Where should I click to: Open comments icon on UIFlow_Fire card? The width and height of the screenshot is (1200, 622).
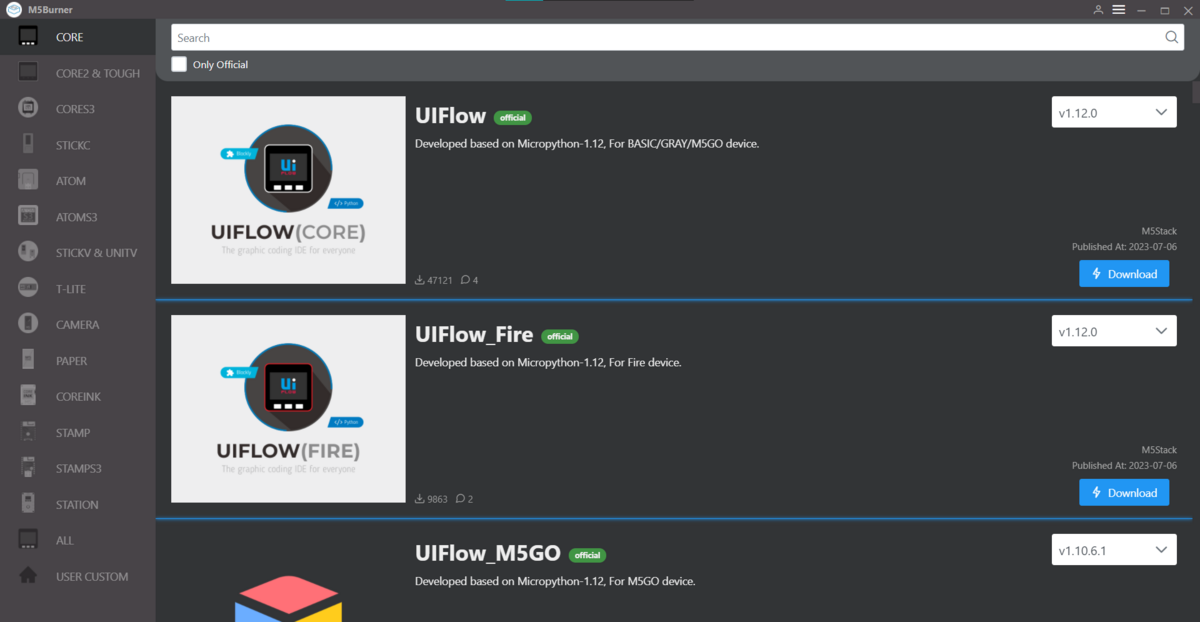pyautogui.click(x=460, y=499)
